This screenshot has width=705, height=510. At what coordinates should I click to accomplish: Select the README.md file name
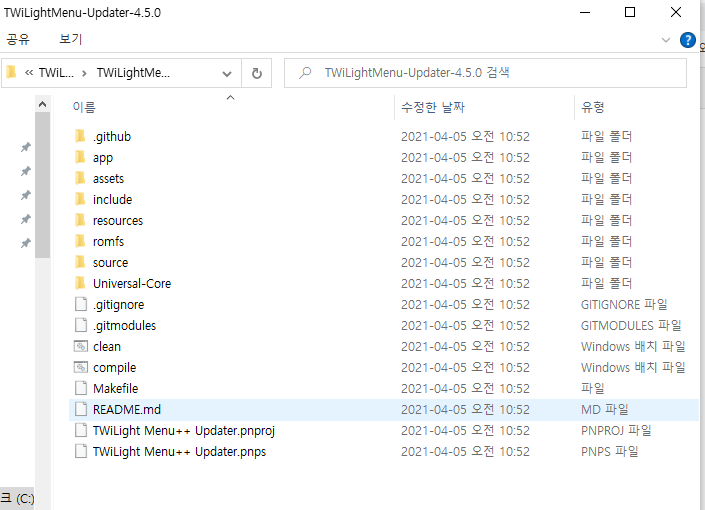pos(127,409)
